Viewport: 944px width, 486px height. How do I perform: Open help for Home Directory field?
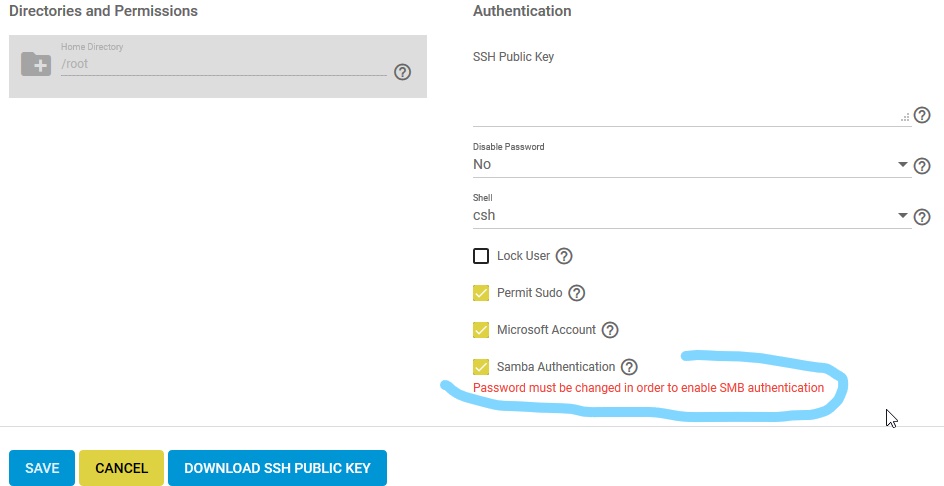click(402, 72)
